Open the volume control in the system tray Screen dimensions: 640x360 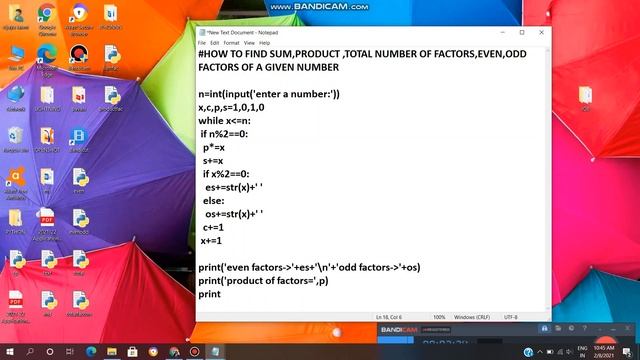point(568,352)
